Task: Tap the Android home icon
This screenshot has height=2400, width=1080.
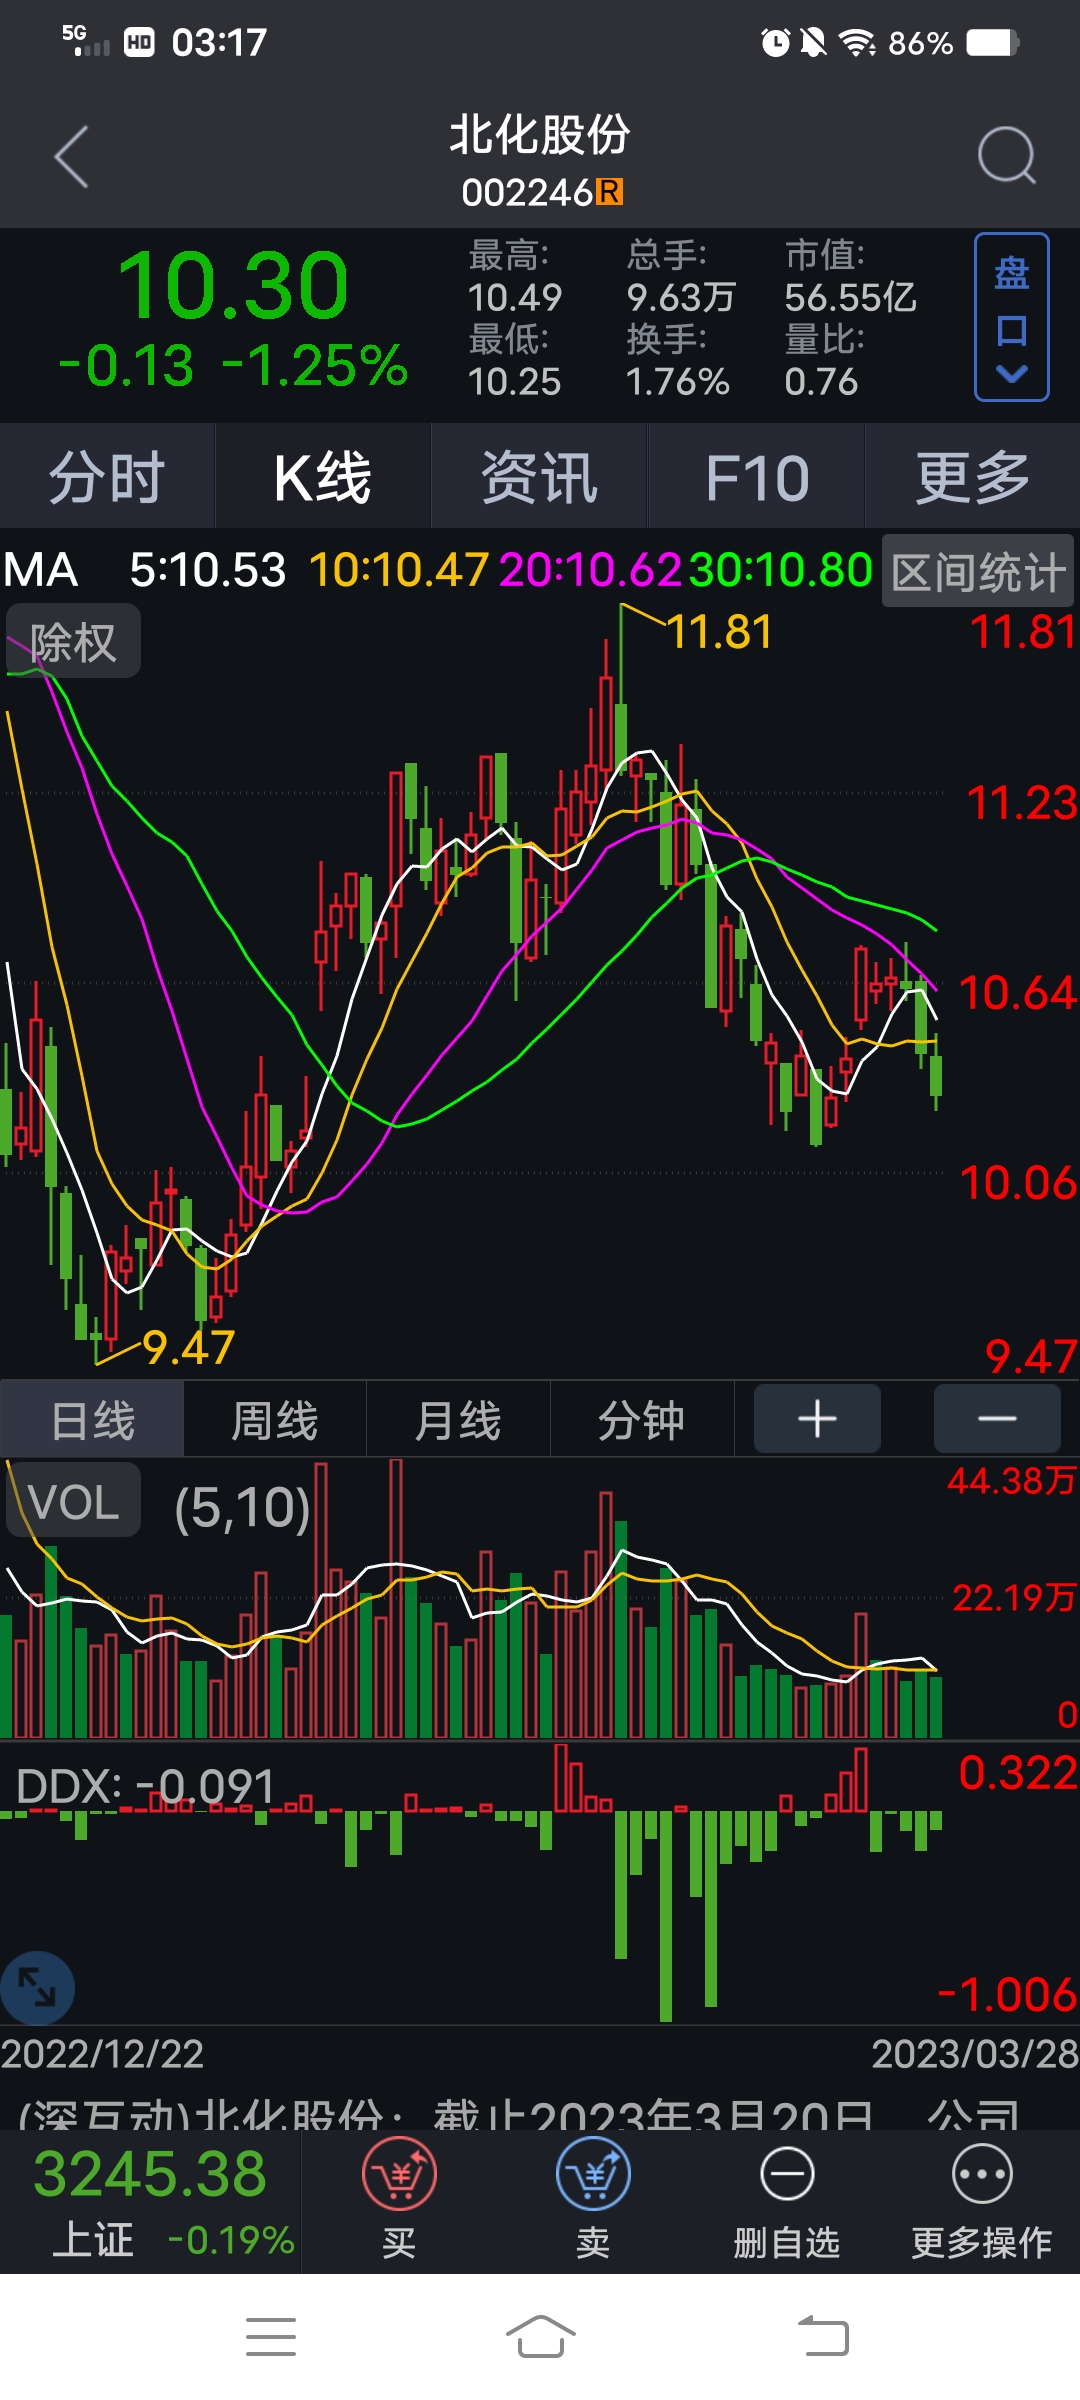Action: click(x=540, y=2336)
